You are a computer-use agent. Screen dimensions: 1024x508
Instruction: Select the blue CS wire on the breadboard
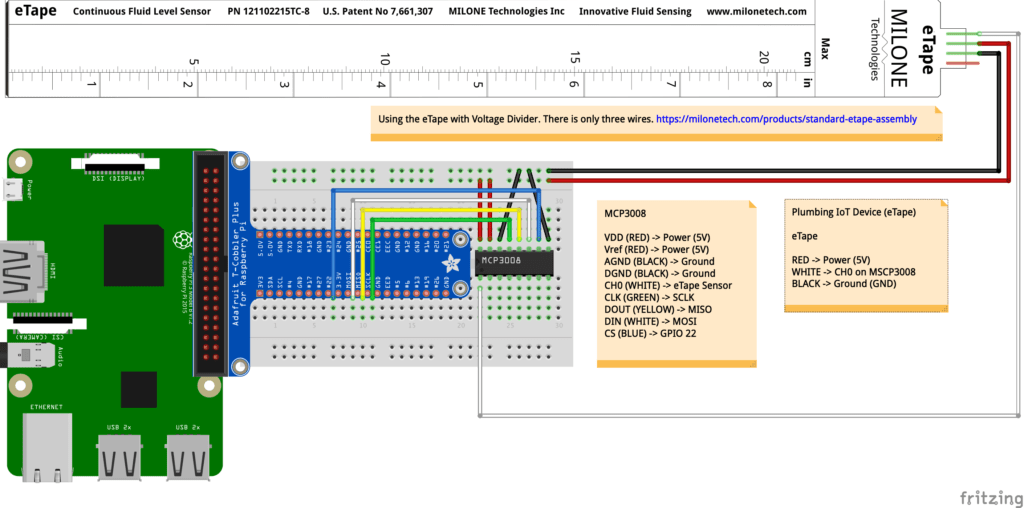(x=436, y=191)
